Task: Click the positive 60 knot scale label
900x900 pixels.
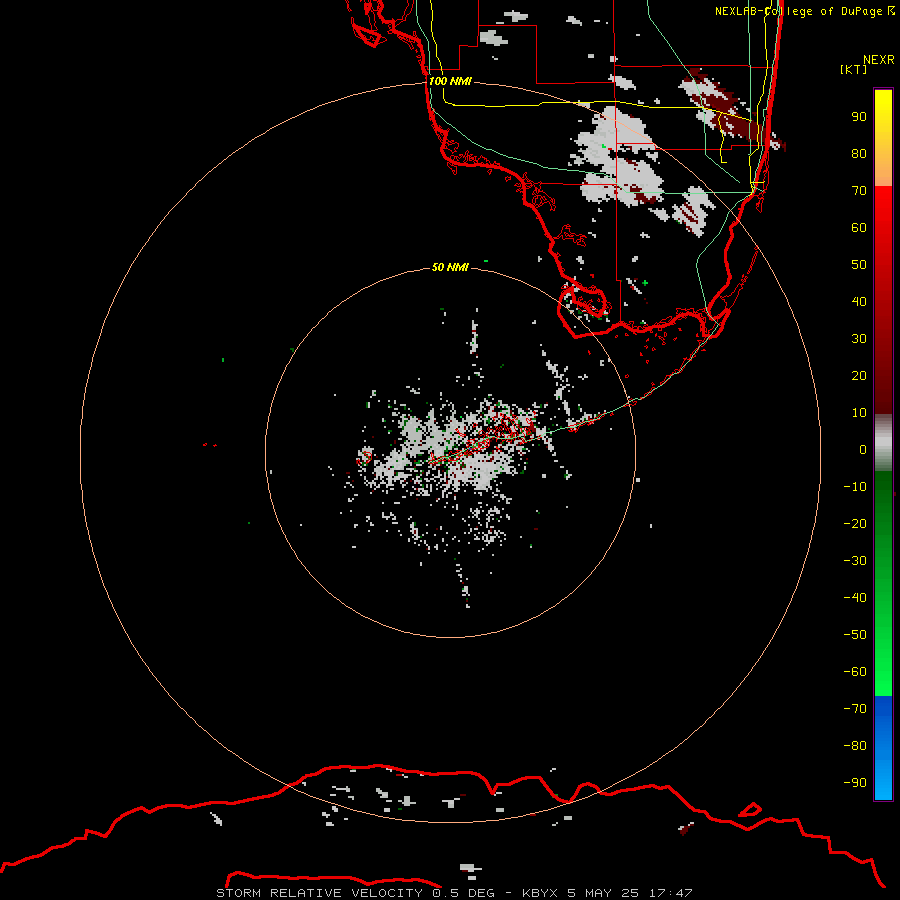Action: tap(859, 228)
